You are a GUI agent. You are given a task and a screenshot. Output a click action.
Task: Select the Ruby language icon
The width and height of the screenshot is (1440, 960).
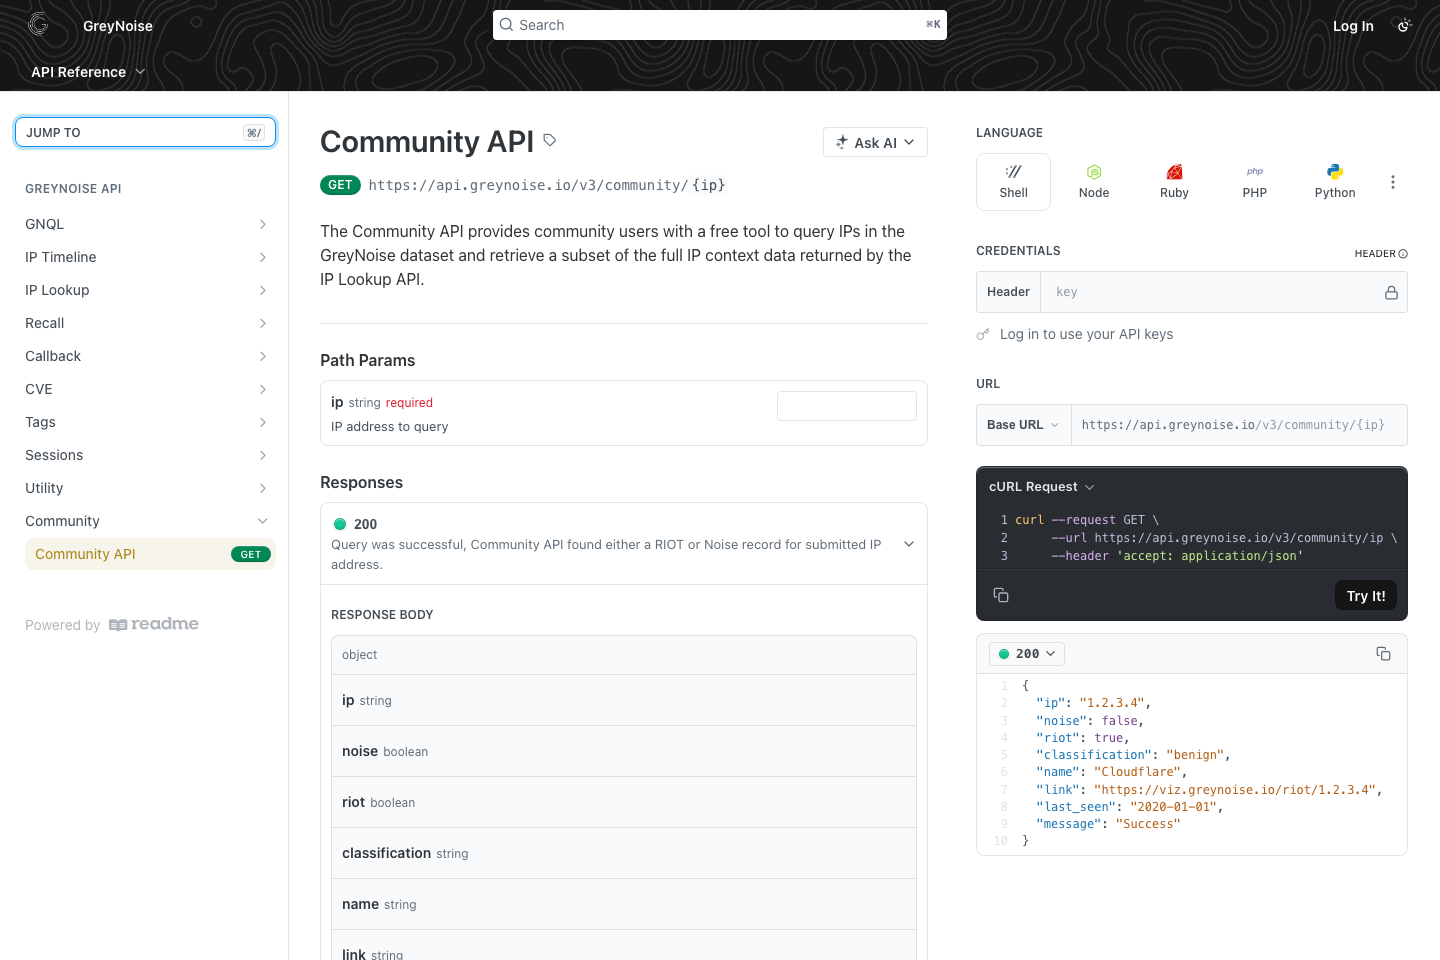pos(1174,180)
